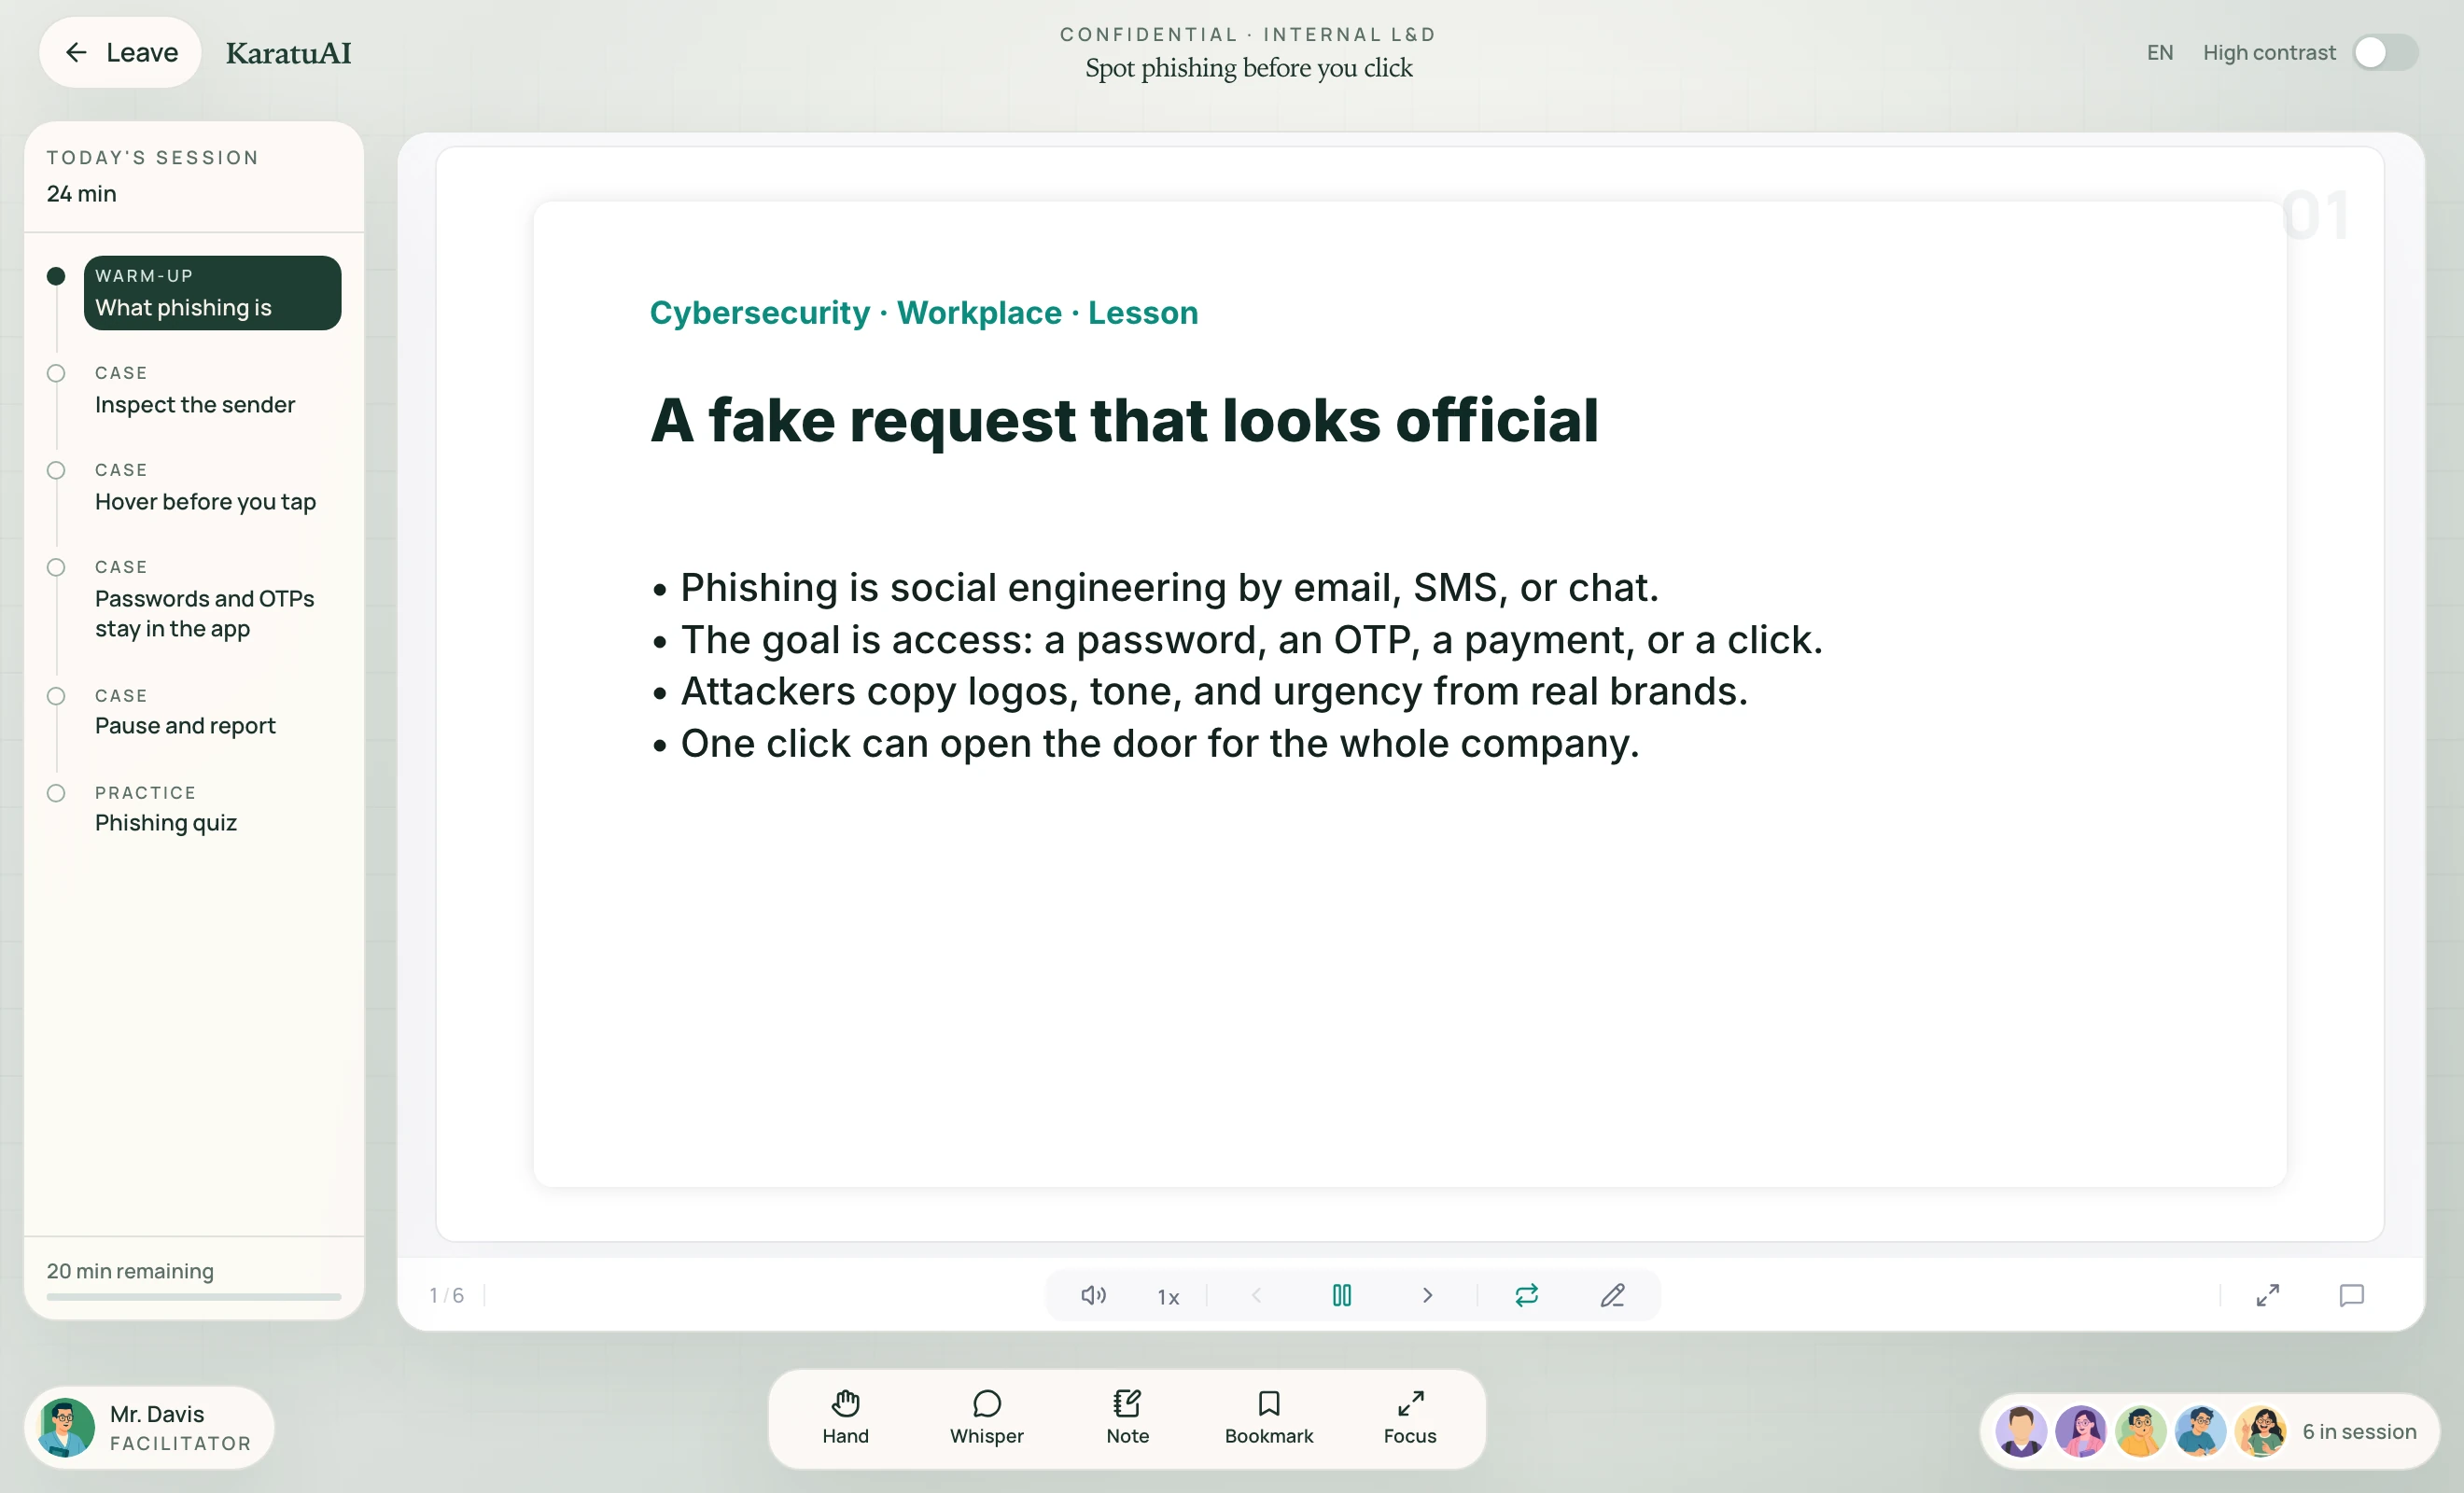This screenshot has width=2464, height=1493.
Task: Toggle the loop repeat icon
Action: [x=1526, y=1295]
